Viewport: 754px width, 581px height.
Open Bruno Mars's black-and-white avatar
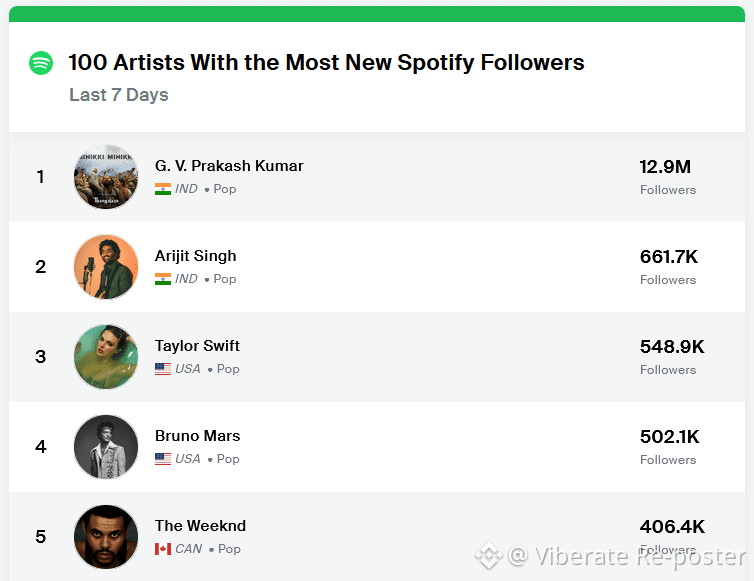tap(106, 447)
